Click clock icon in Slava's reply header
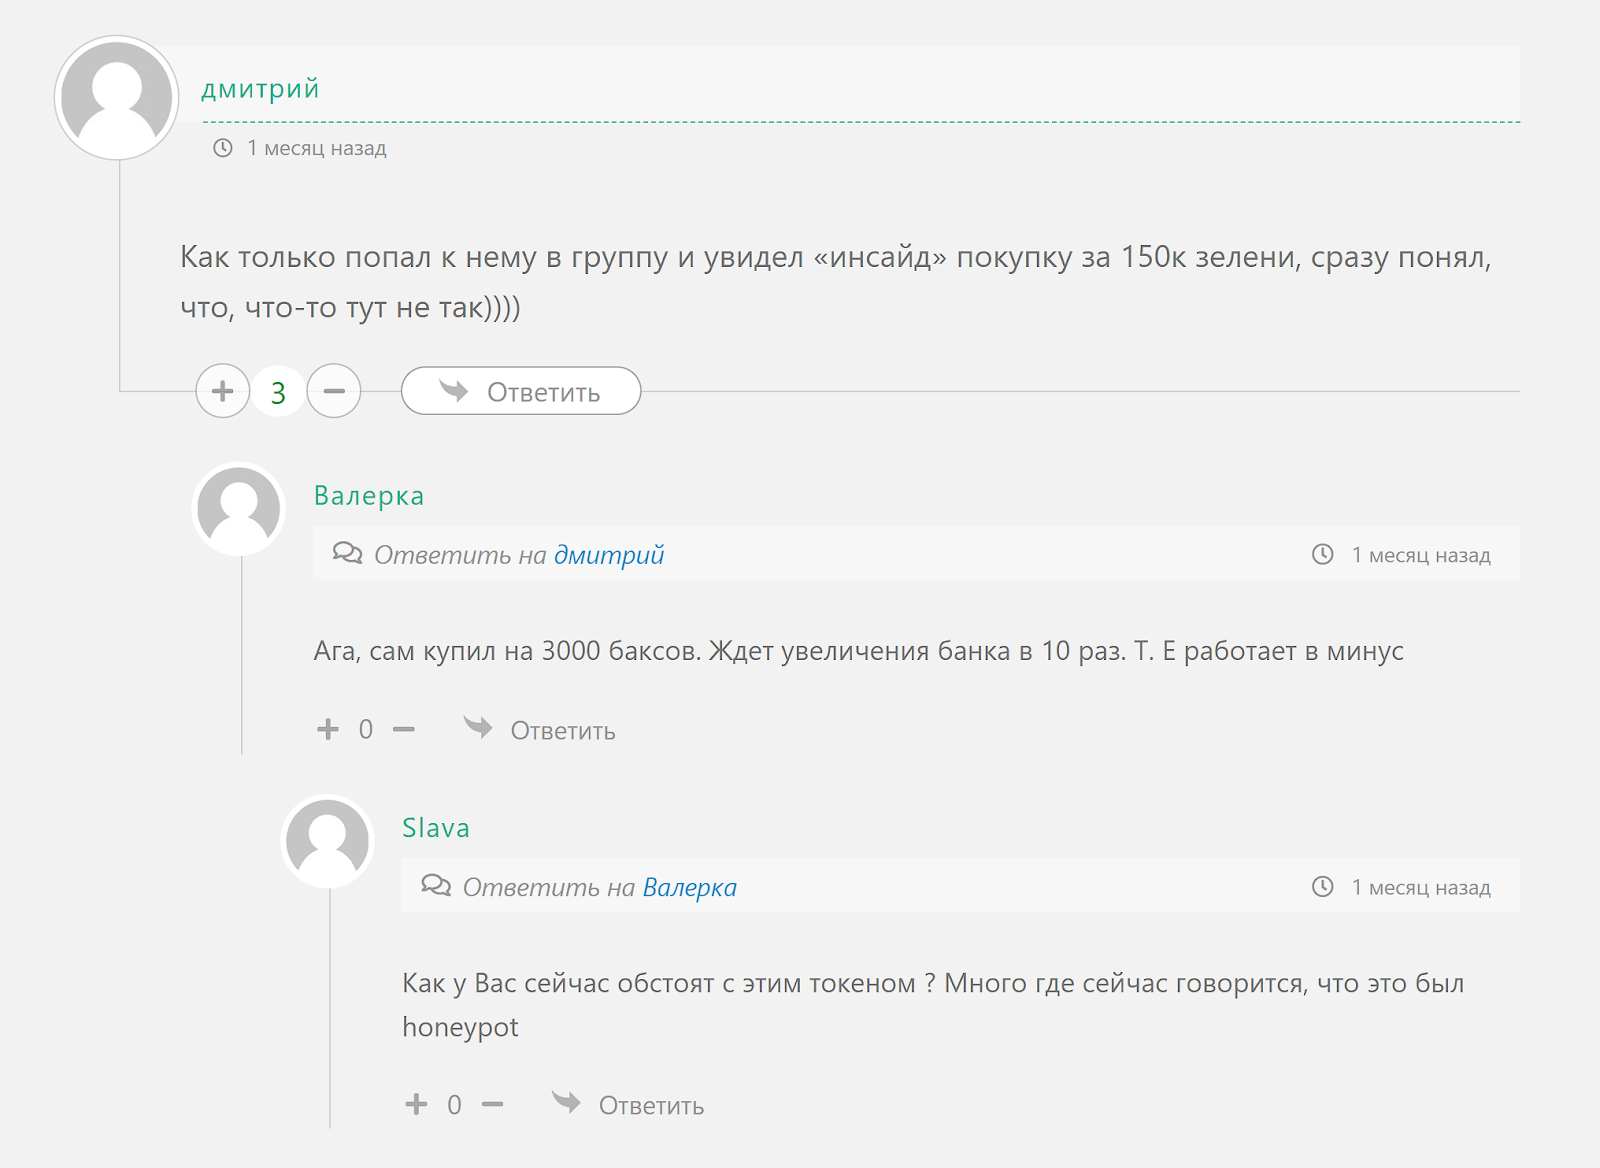This screenshot has height=1168, width=1600. click(1323, 886)
